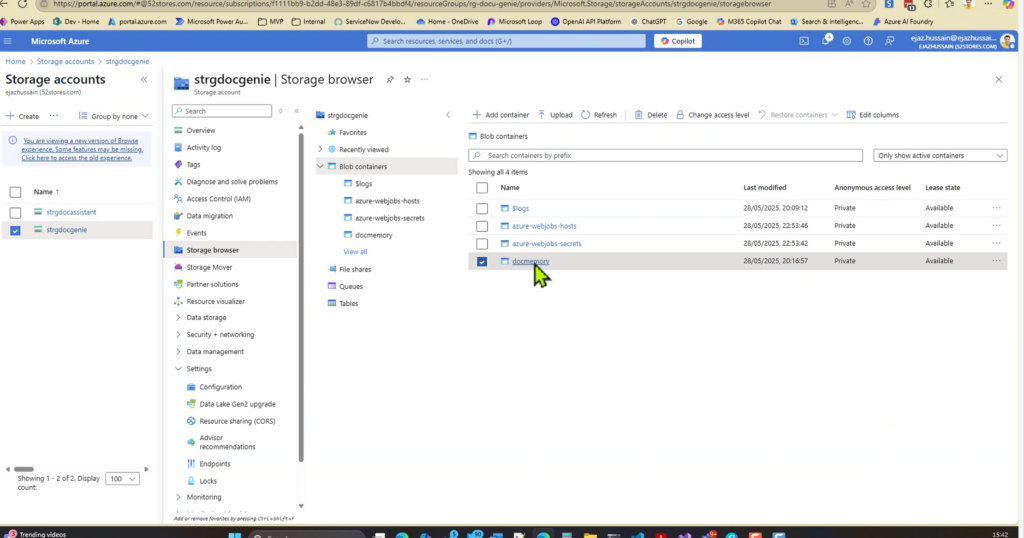Expand Data storage menu section
This screenshot has width=1024, height=538.
(178, 317)
